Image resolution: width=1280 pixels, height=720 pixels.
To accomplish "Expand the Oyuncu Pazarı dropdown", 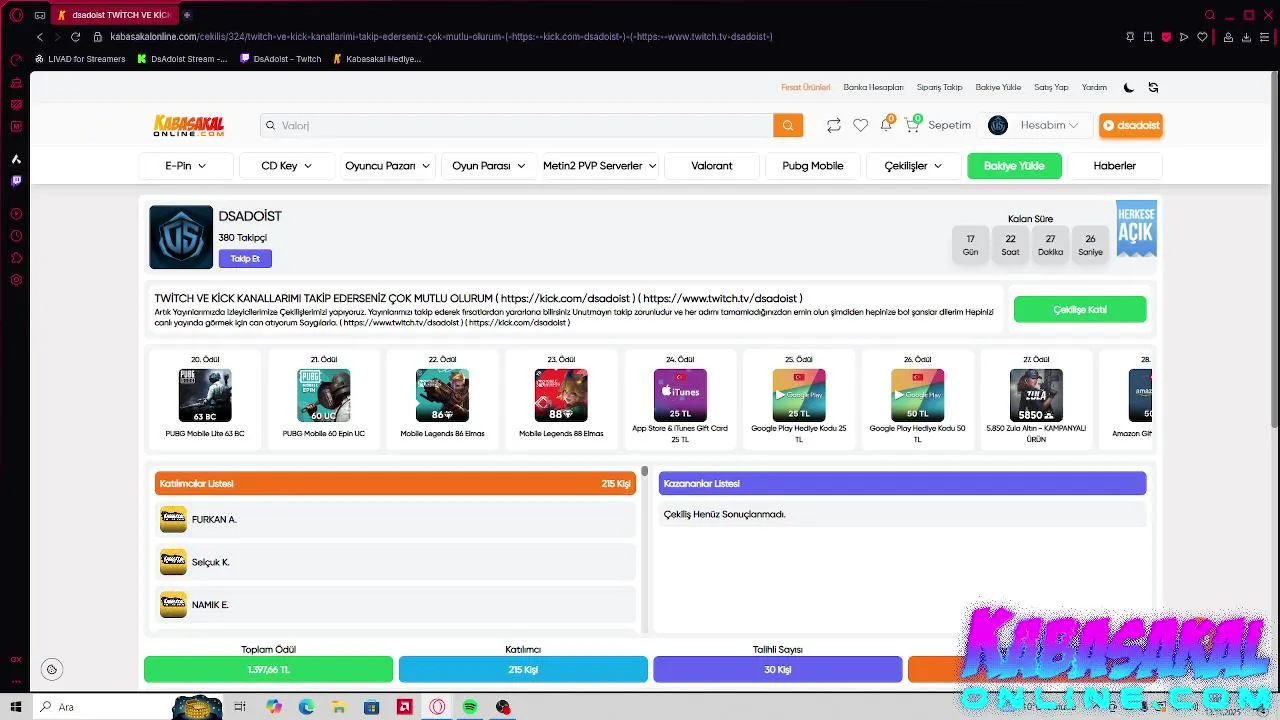I will pos(387,166).
